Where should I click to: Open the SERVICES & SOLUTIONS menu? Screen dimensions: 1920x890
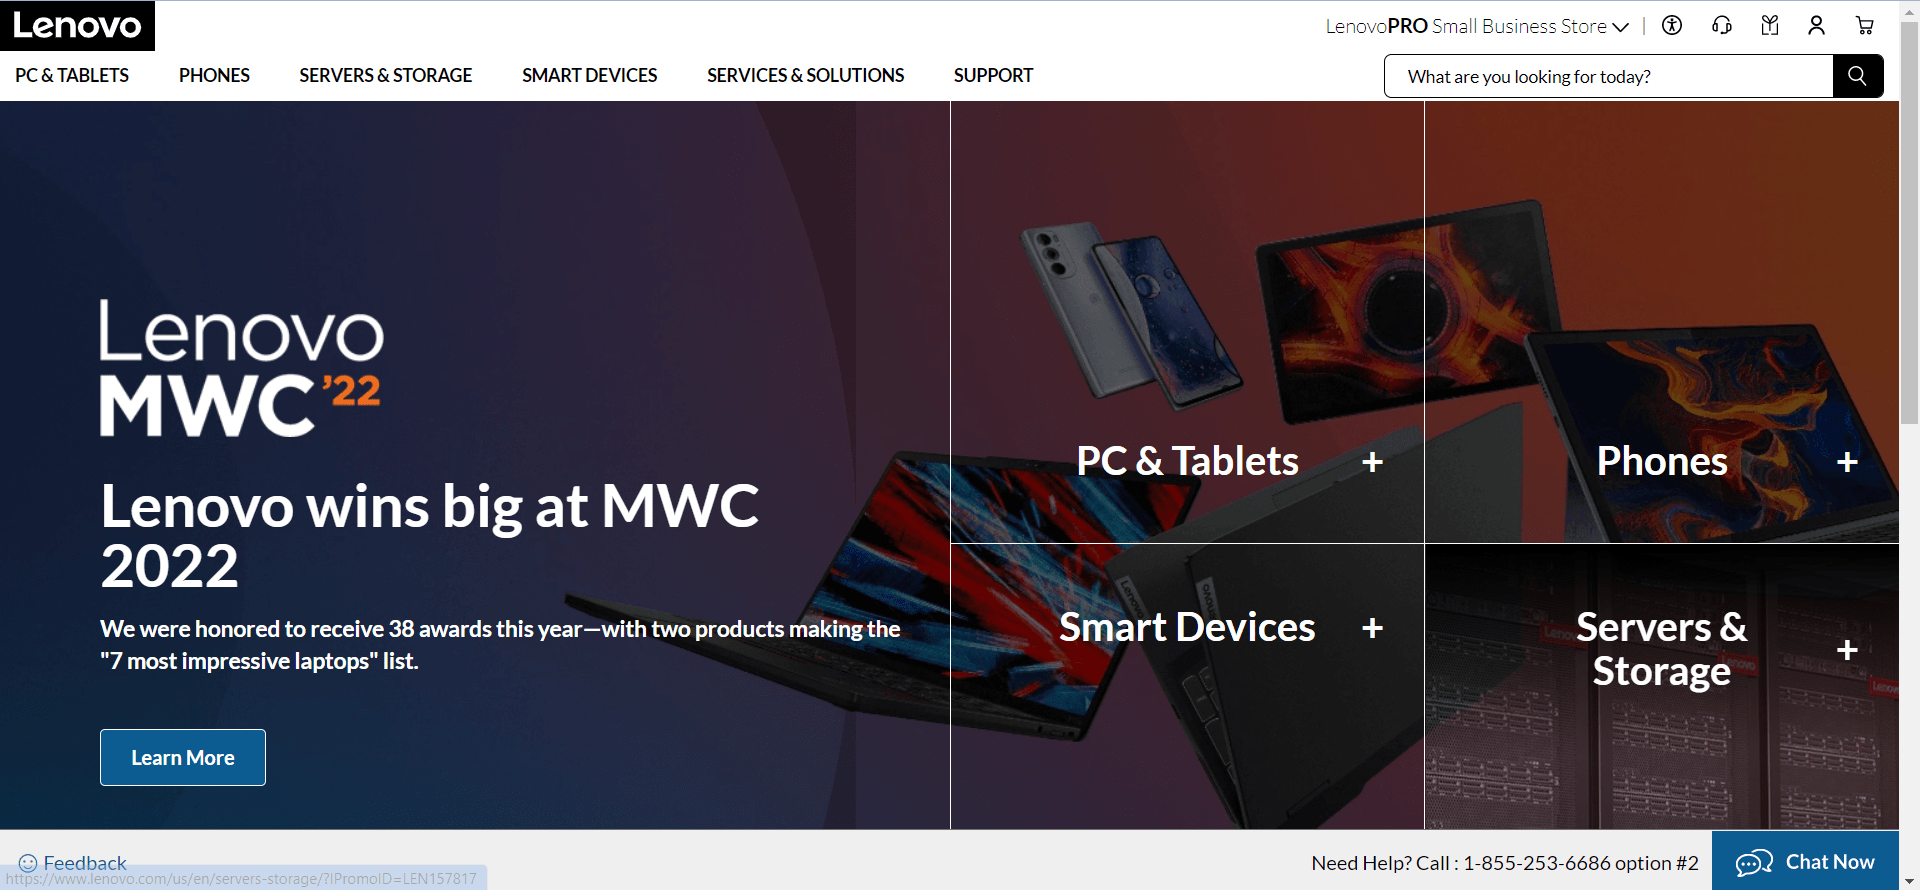pyautogui.click(x=805, y=75)
